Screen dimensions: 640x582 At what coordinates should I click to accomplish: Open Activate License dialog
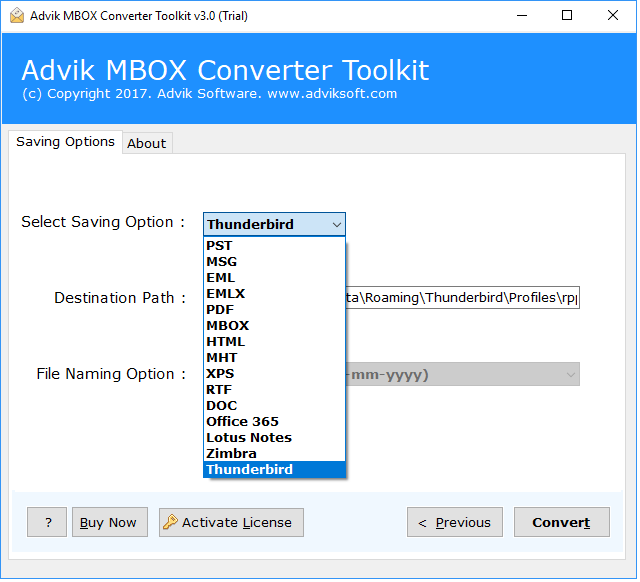tap(232, 524)
